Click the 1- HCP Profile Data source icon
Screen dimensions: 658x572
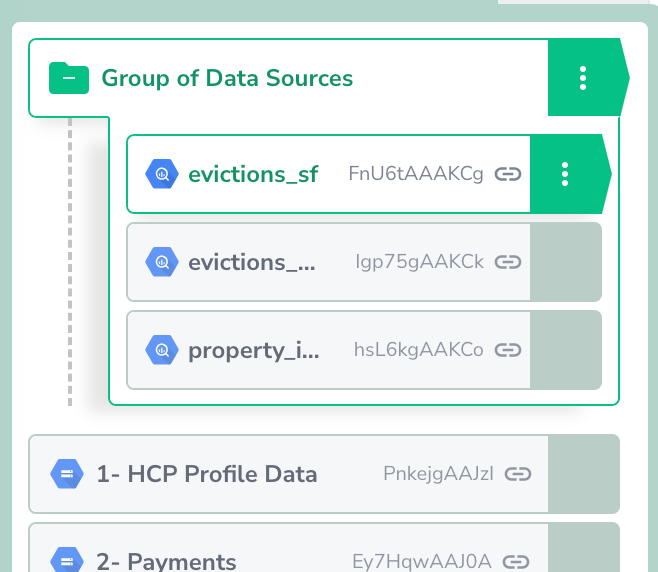point(65,474)
